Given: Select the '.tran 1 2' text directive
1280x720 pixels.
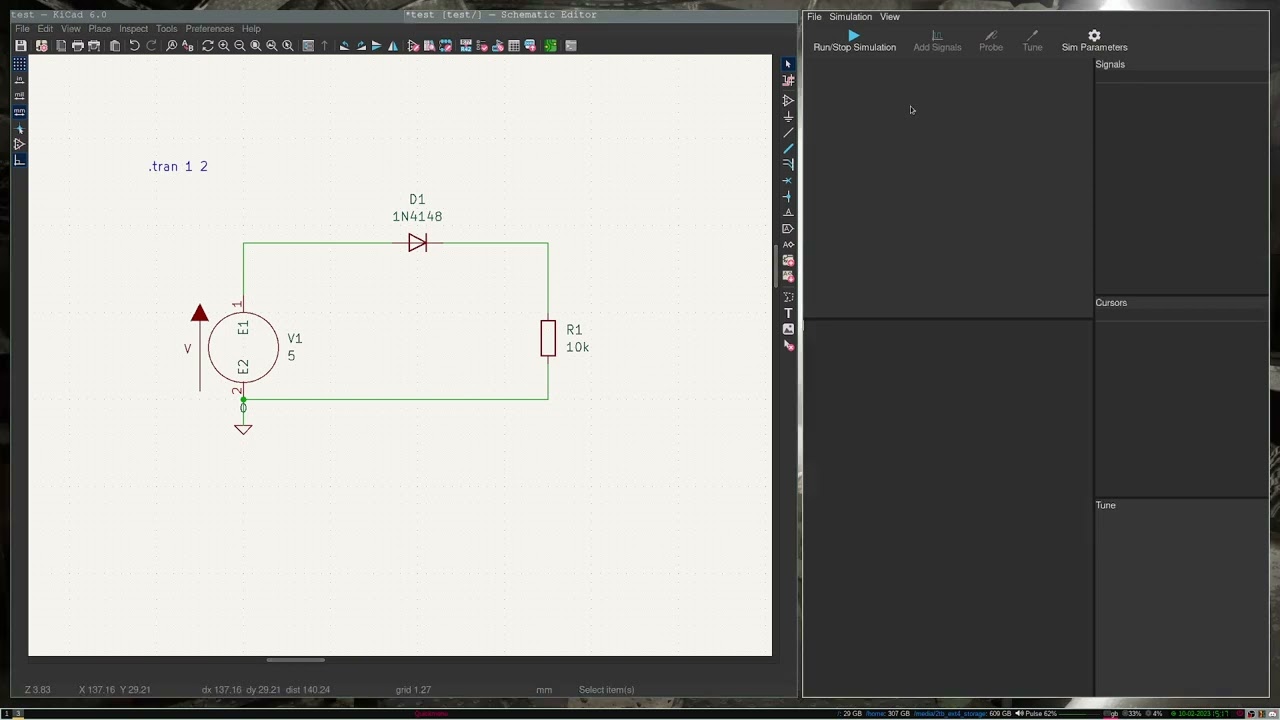Looking at the screenshot, I should click(178, 167).
